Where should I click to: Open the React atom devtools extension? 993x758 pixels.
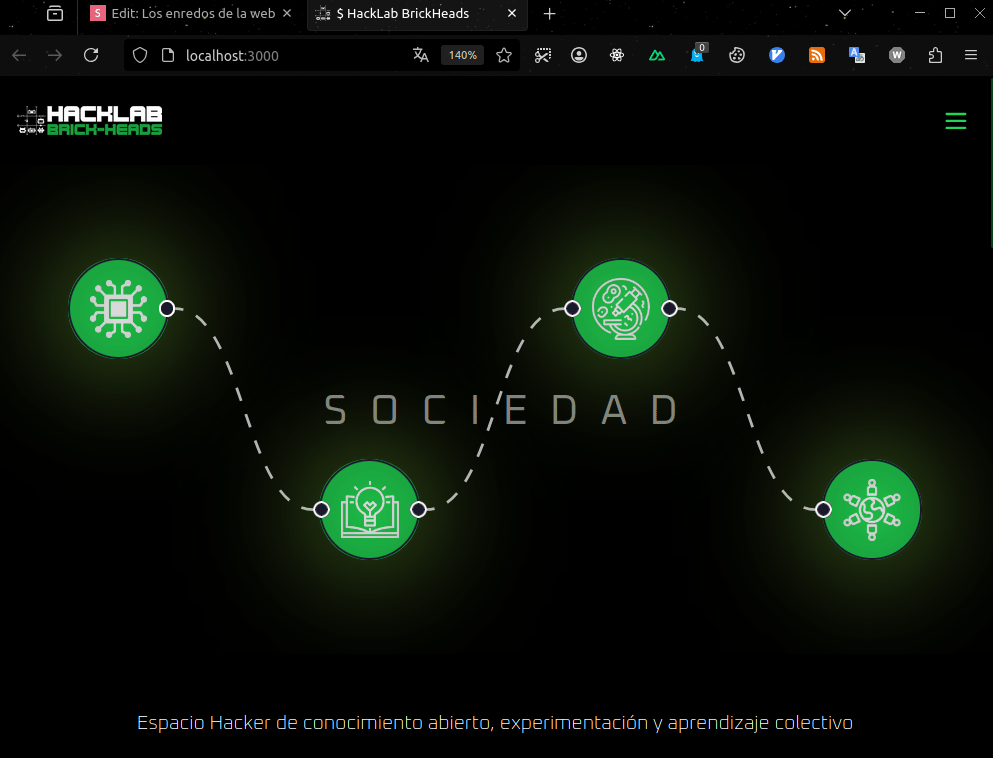click(617, 55)
